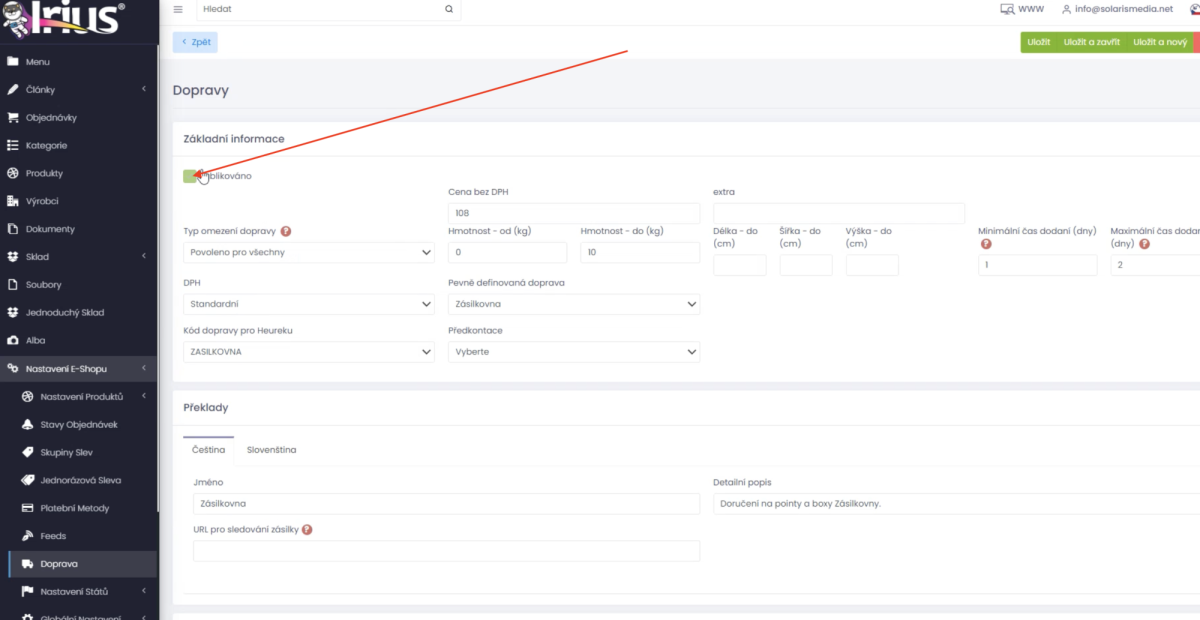The width and height of the screenshot is (1200, 620).
Task: Click the Stavy Objednávek bell icon
Action: pyautogui.click(x=28, y=425)
